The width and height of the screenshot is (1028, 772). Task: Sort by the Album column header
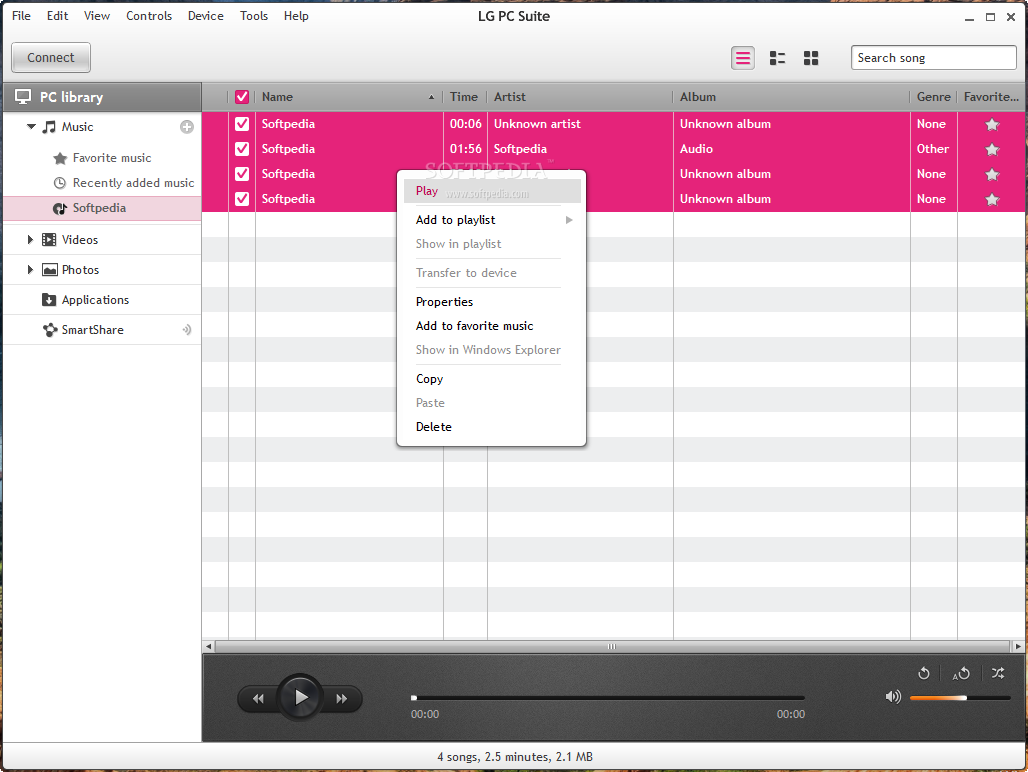pyautogui.click(x=791, y=97)
